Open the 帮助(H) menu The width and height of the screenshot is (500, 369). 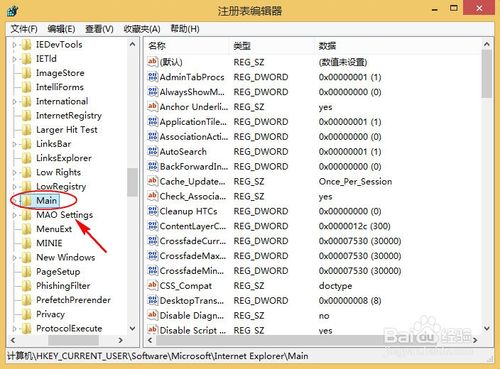coord(185,29)
